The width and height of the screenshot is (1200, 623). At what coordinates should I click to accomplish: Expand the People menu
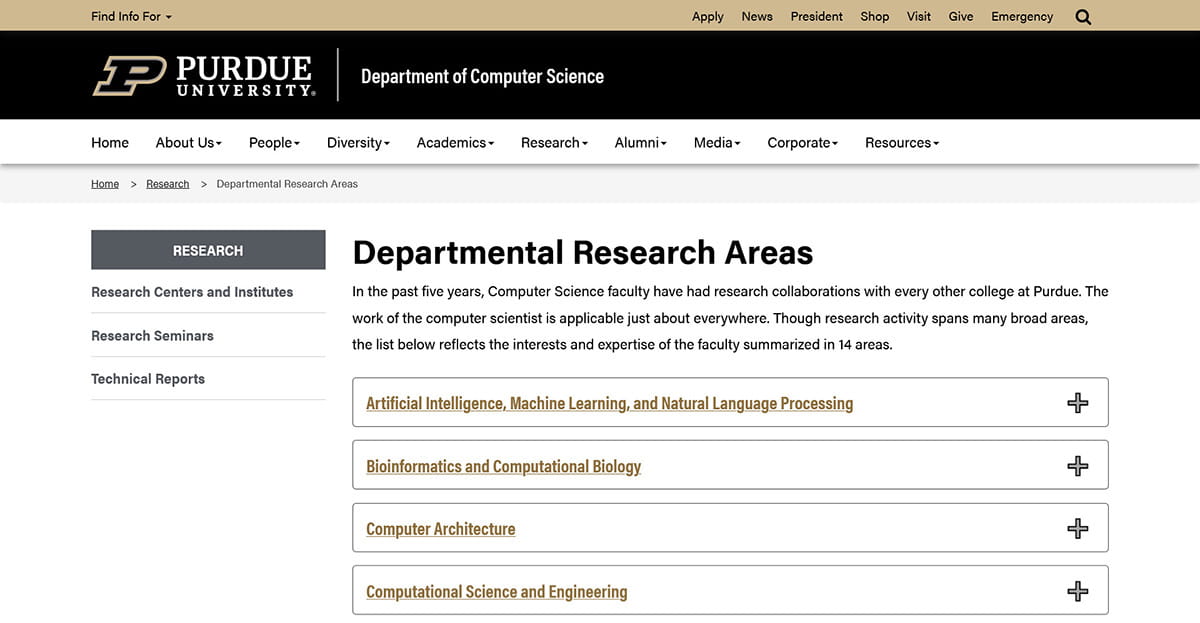click(273, 142)
